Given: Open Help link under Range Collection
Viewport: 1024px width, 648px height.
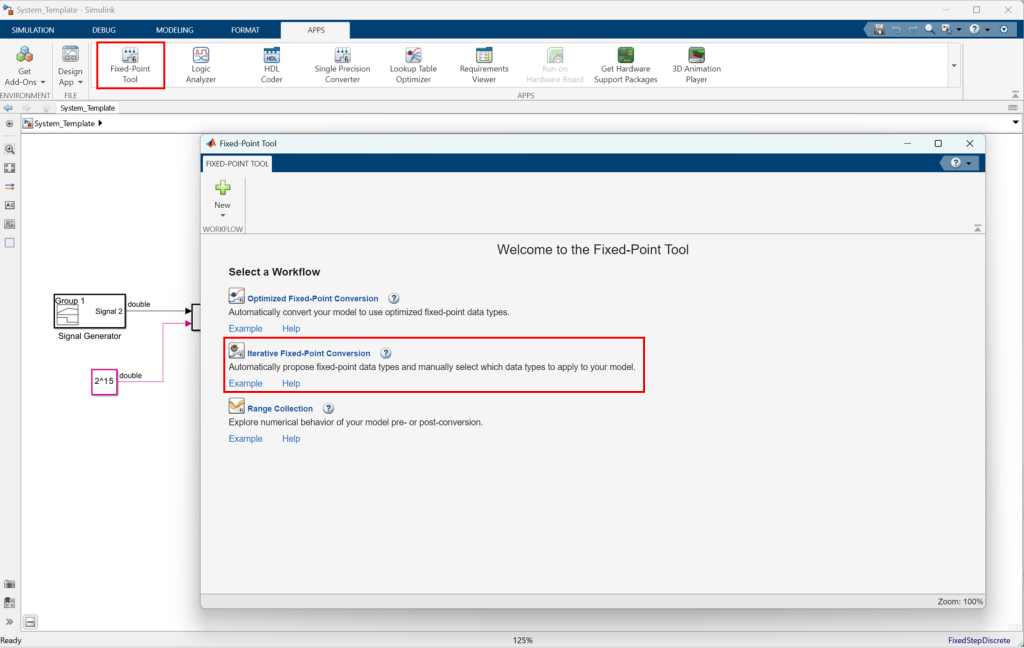Looking at the screenshot, I should click(x=291, y=439).
